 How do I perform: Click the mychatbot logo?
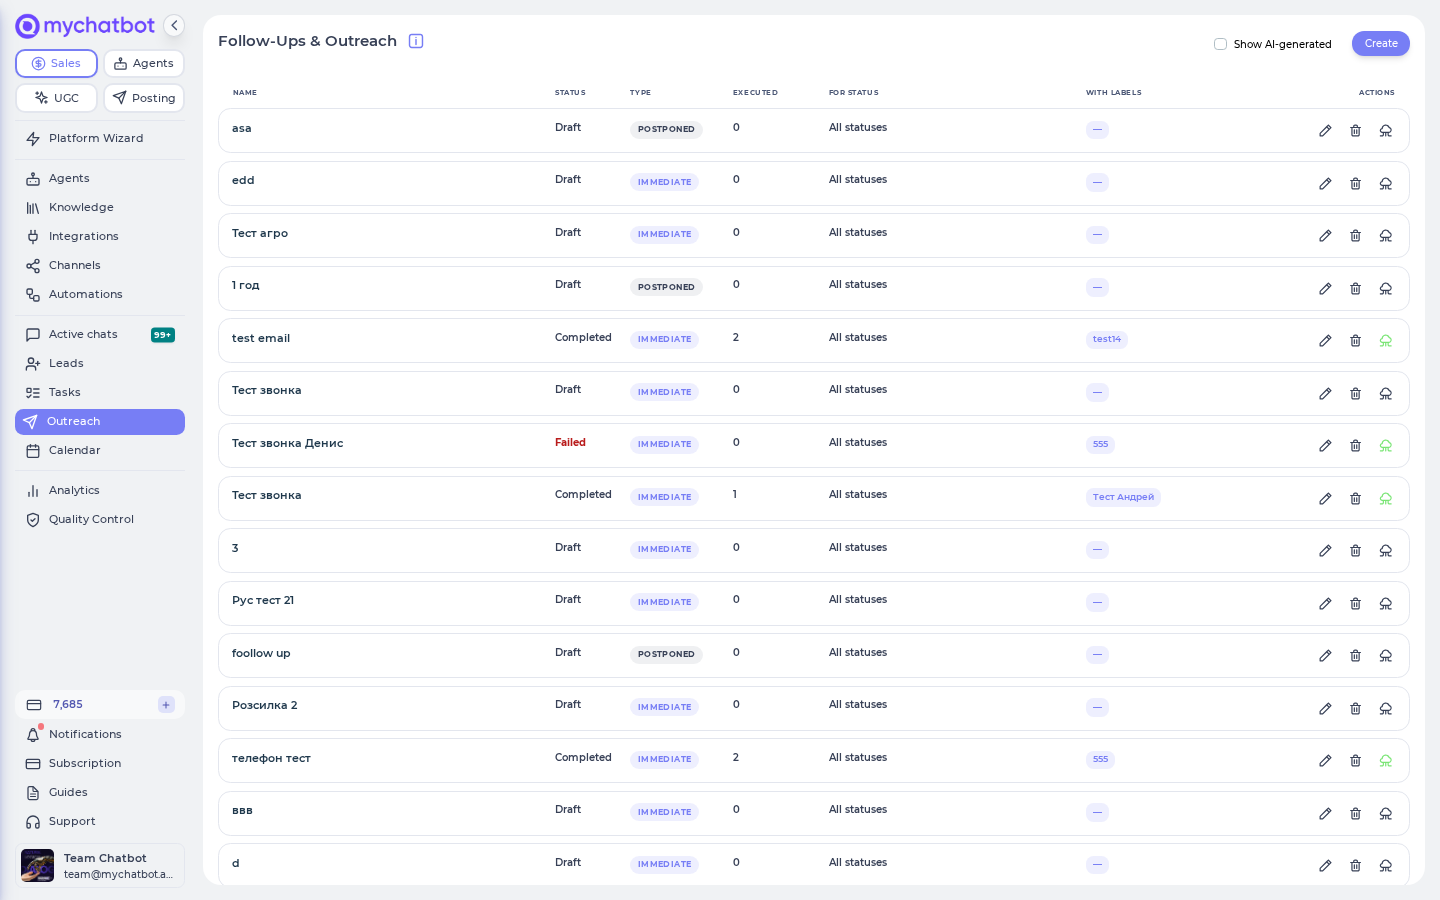coord(86,26)
